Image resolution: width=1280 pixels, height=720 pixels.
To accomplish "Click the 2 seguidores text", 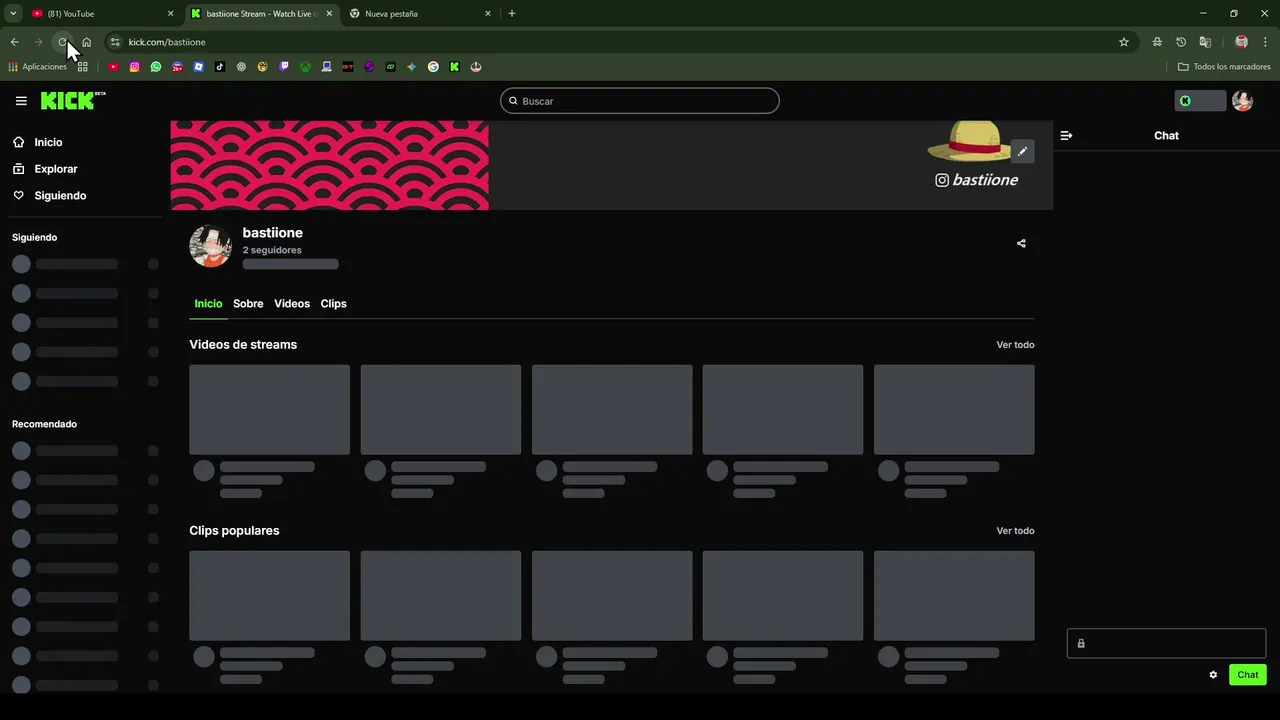I will [272, 250].
